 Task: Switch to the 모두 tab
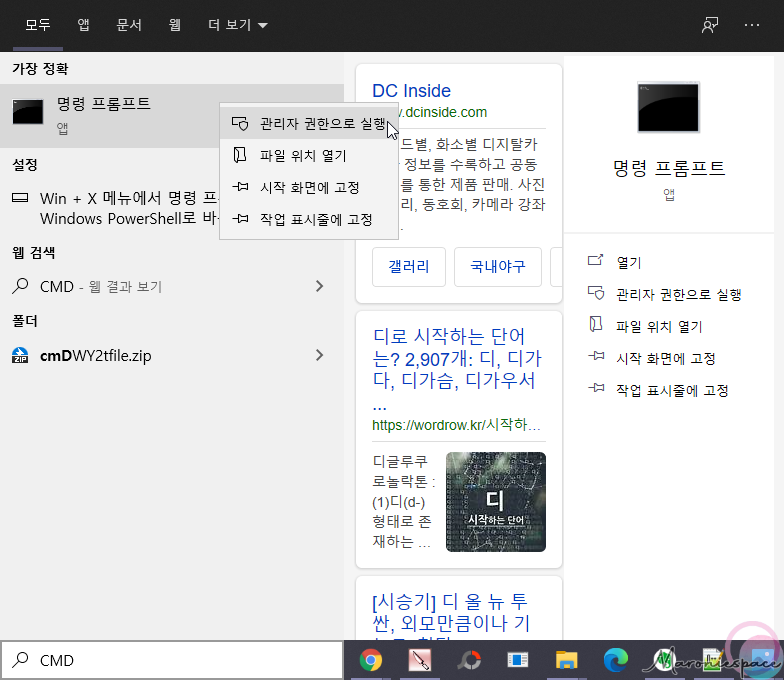[38, 24]
